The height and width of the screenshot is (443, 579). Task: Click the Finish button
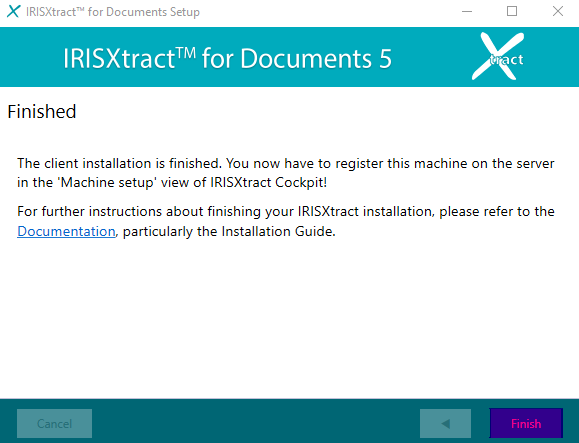526,423
